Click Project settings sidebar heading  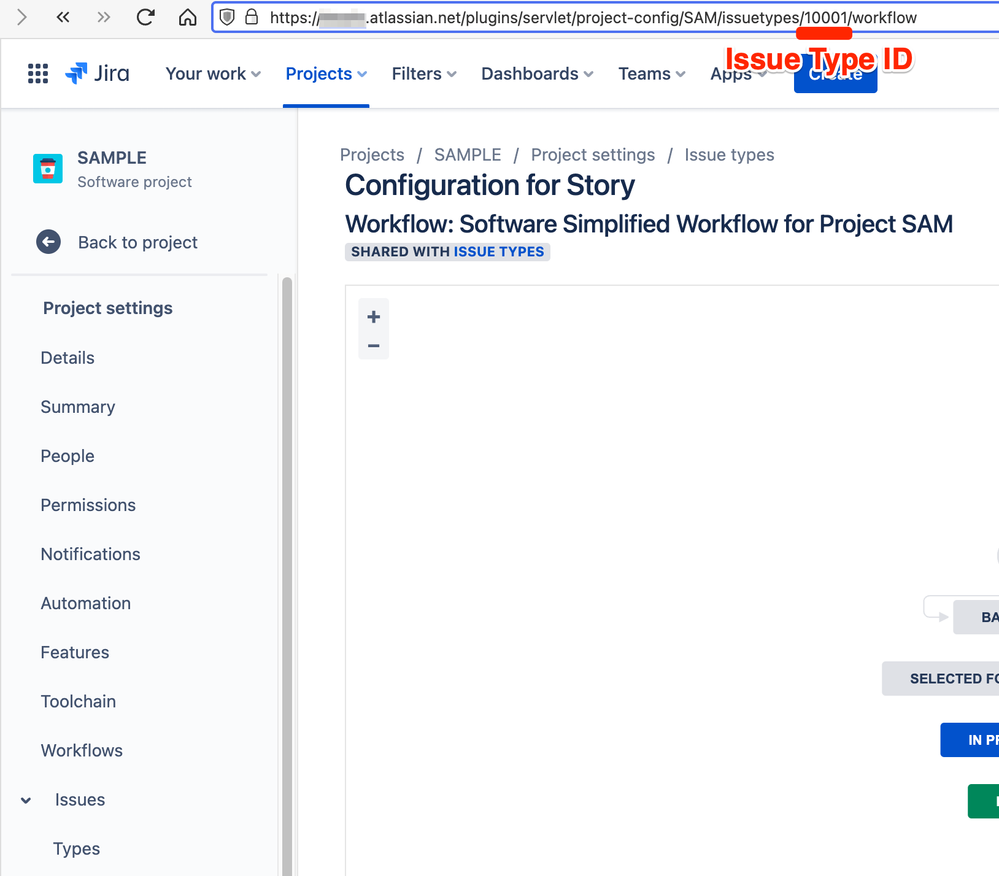coord(108,308)
